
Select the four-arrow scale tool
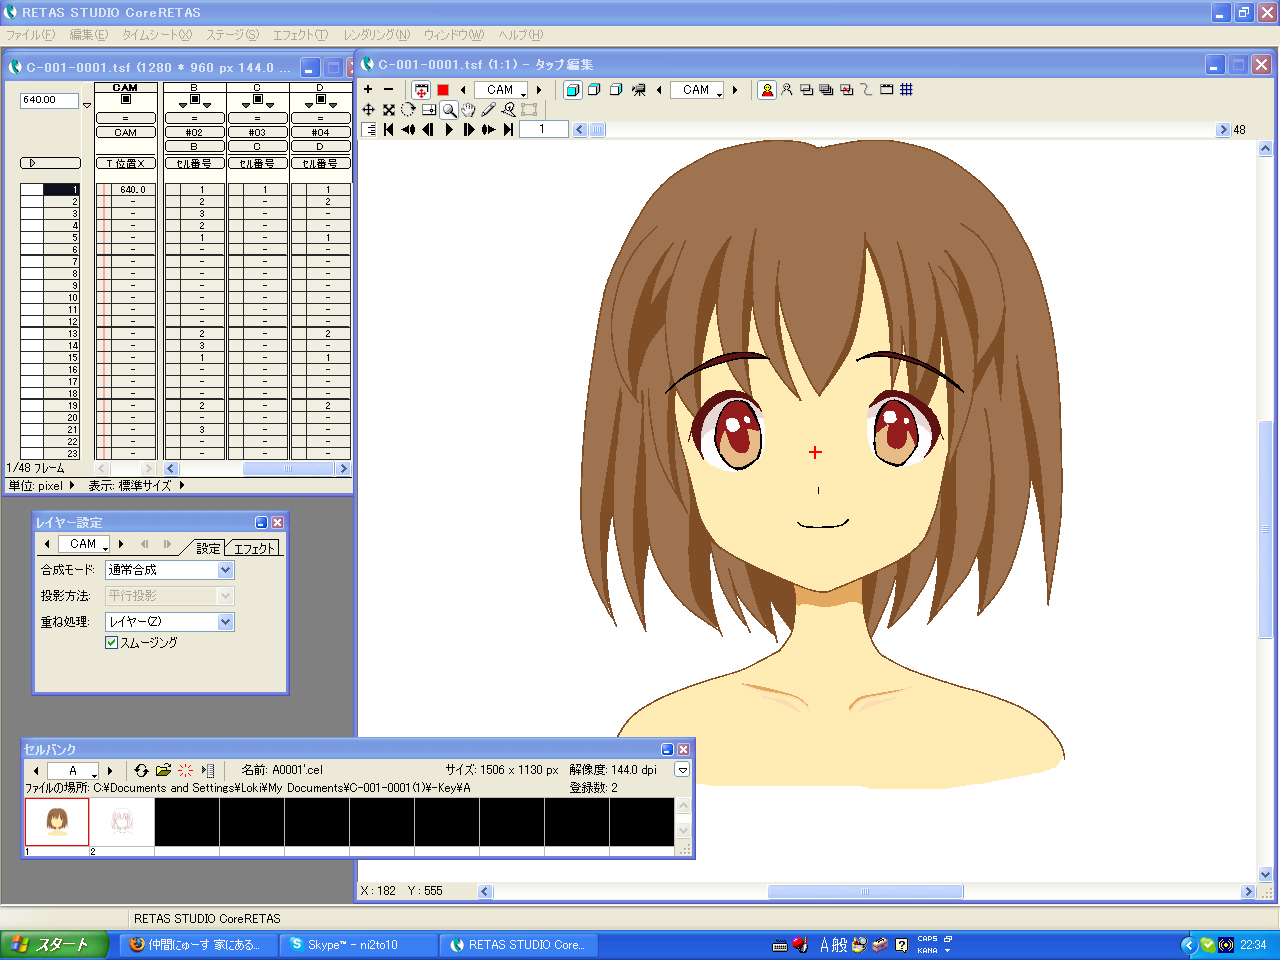(x=388, y=110)
